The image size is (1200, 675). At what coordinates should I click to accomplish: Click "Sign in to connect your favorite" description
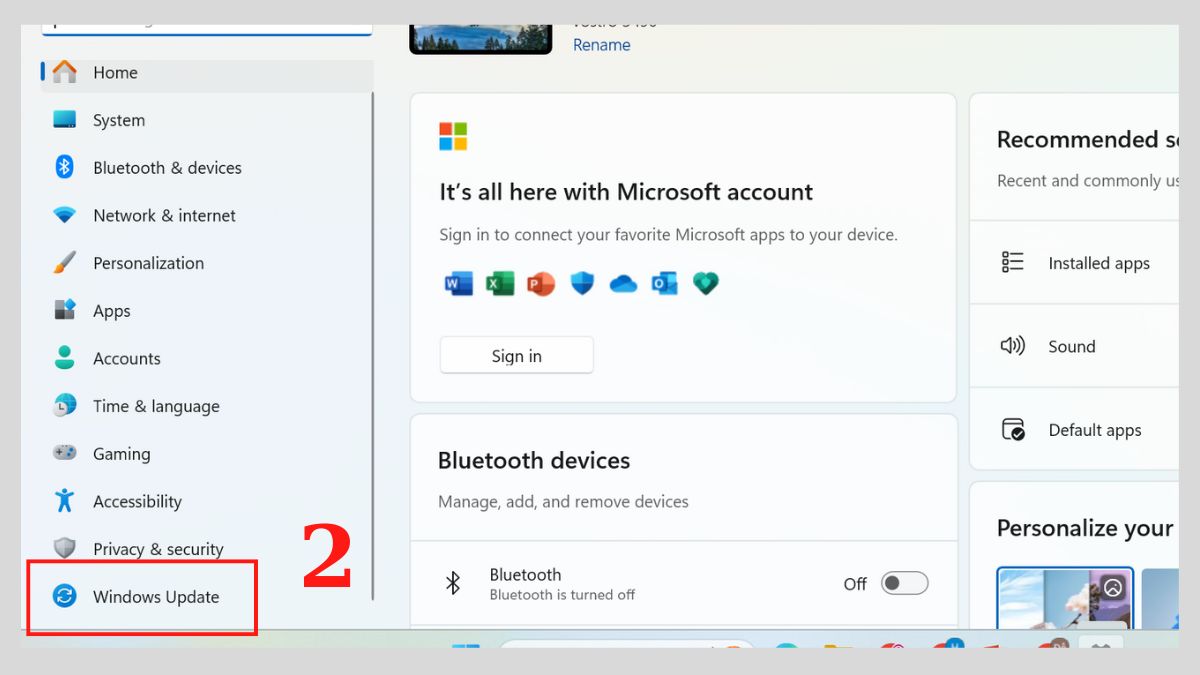tap(668, 235)
